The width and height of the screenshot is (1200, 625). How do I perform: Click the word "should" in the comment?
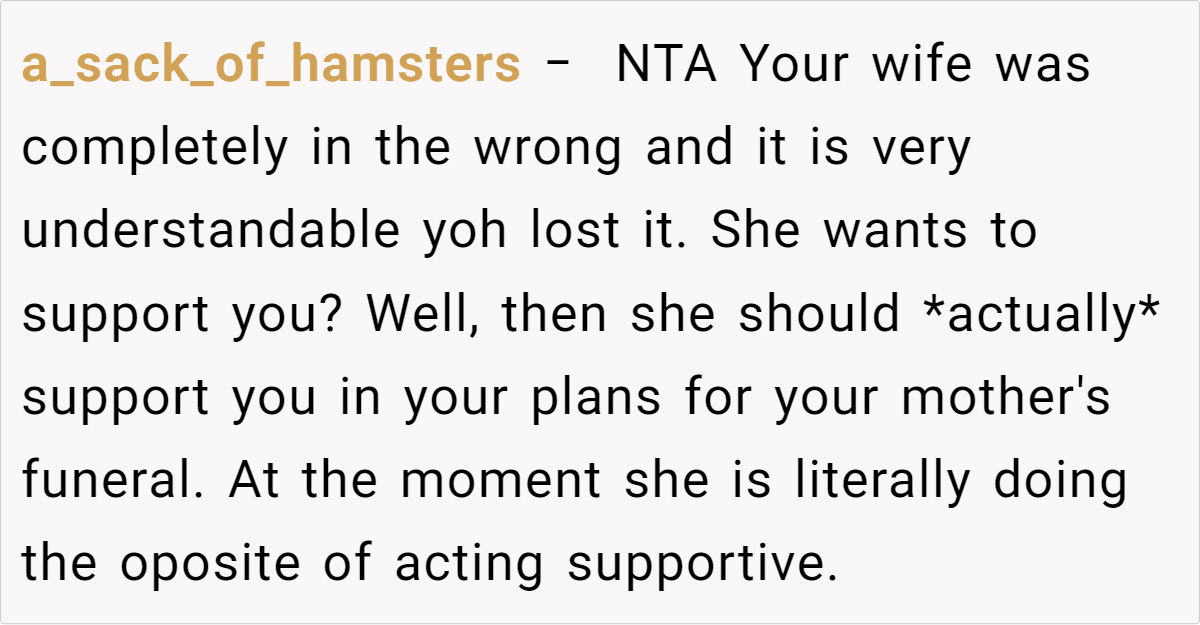click(819, 315)
